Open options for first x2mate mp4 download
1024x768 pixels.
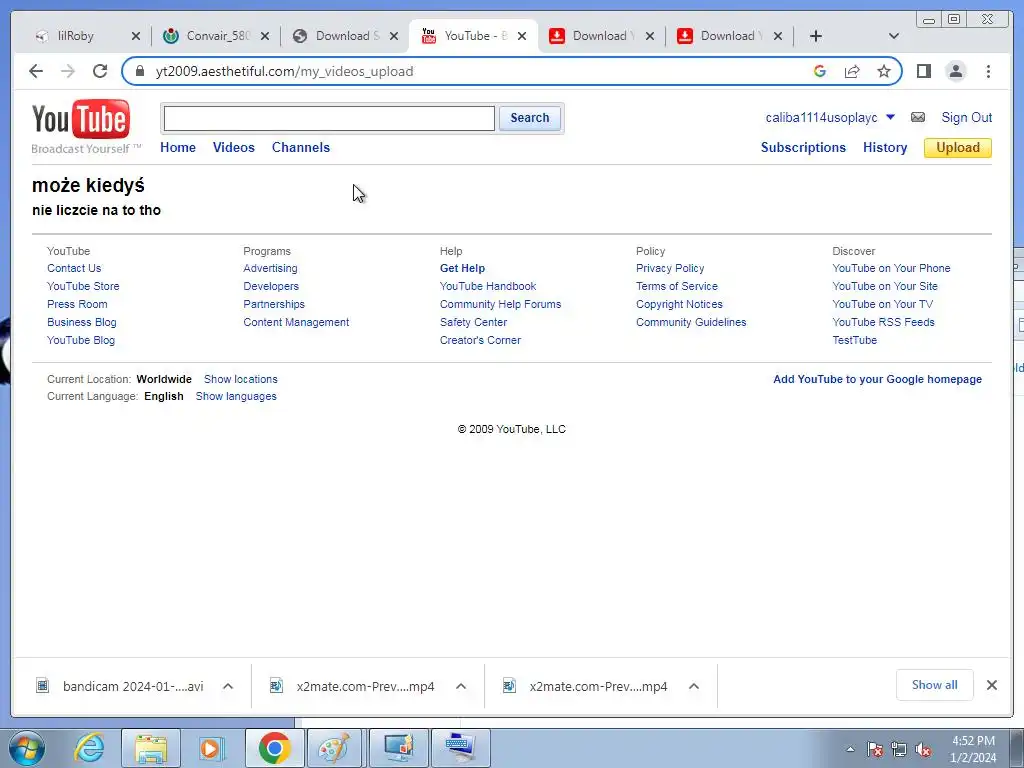pyautogui.click(x=461, y=686)
